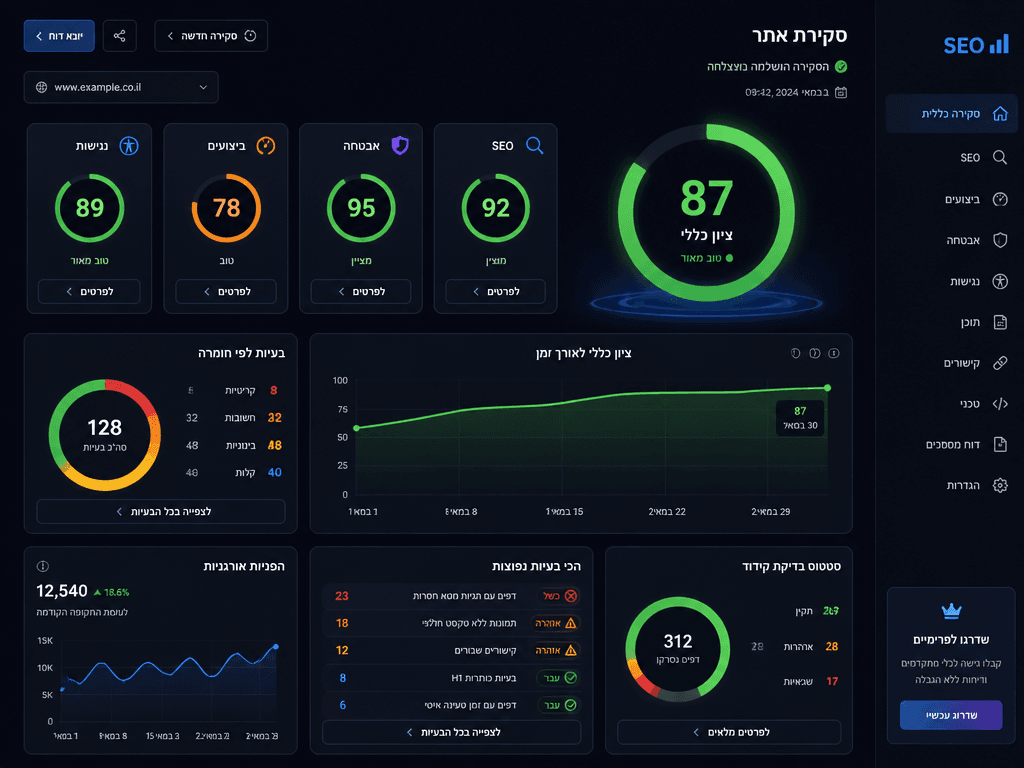Select נגישות in the sidebar
The width and height of the screenshot is (1024, 768).
click(x=965, y=281)
